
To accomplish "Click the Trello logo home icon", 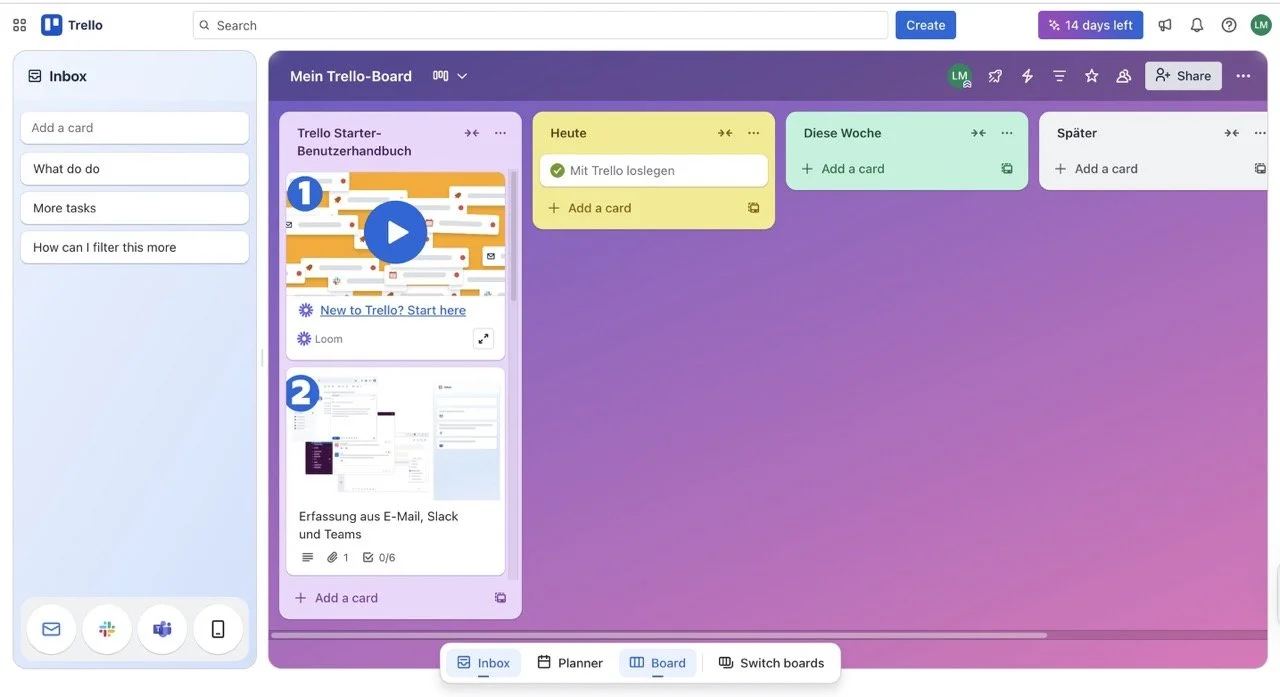I will coord(72,25).
